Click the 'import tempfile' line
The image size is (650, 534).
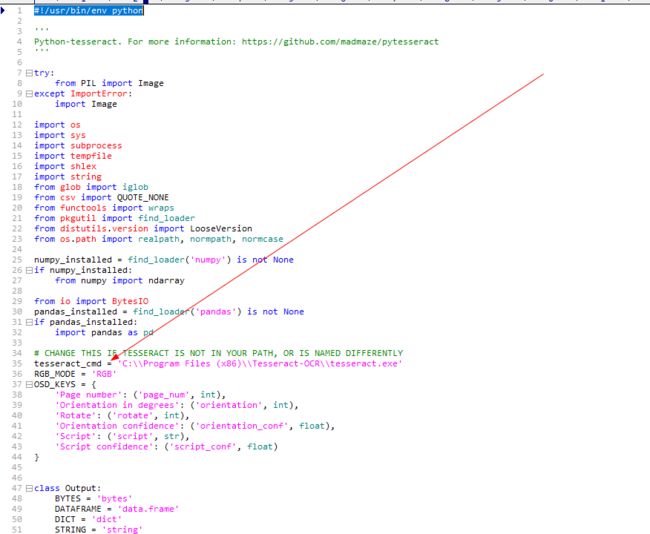click(73, 156)
